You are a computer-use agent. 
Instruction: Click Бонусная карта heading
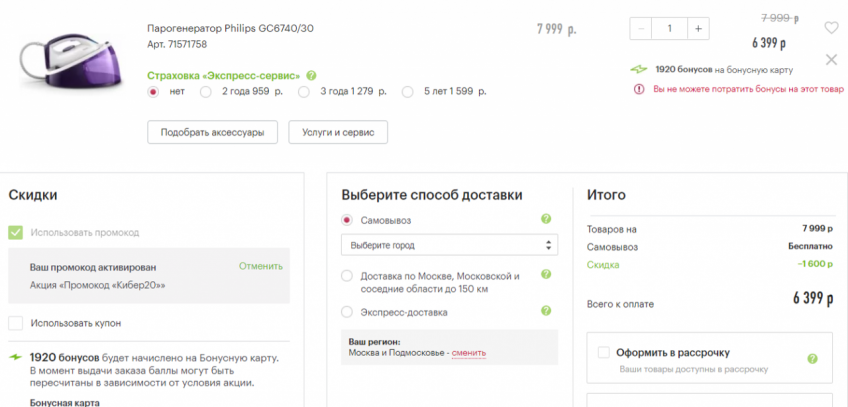(64, 403)
